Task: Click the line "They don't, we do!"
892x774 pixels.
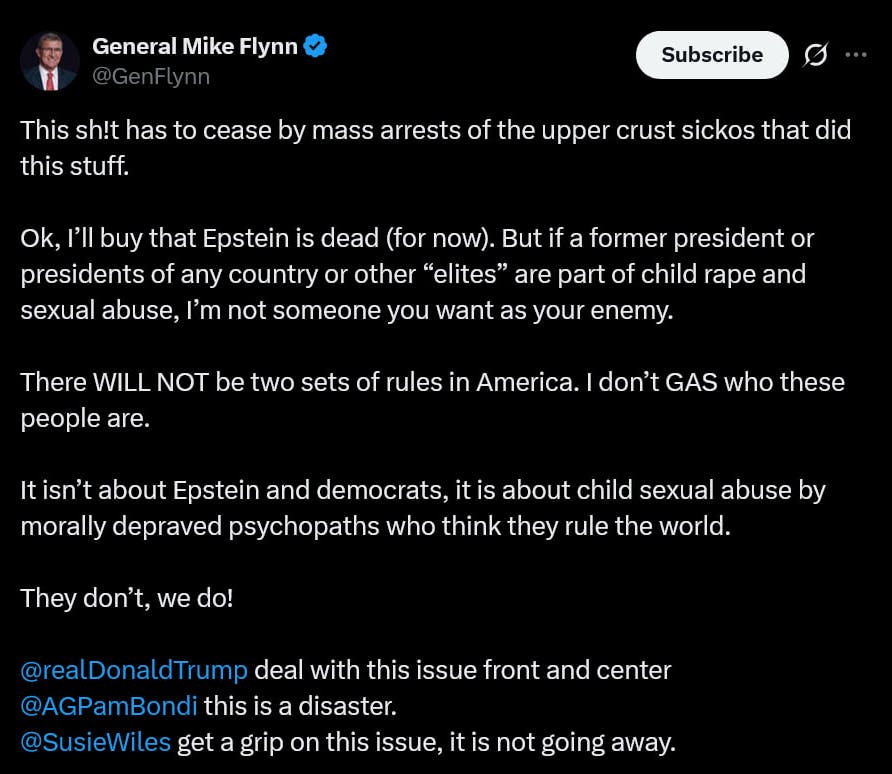Action: pos(127,598)
